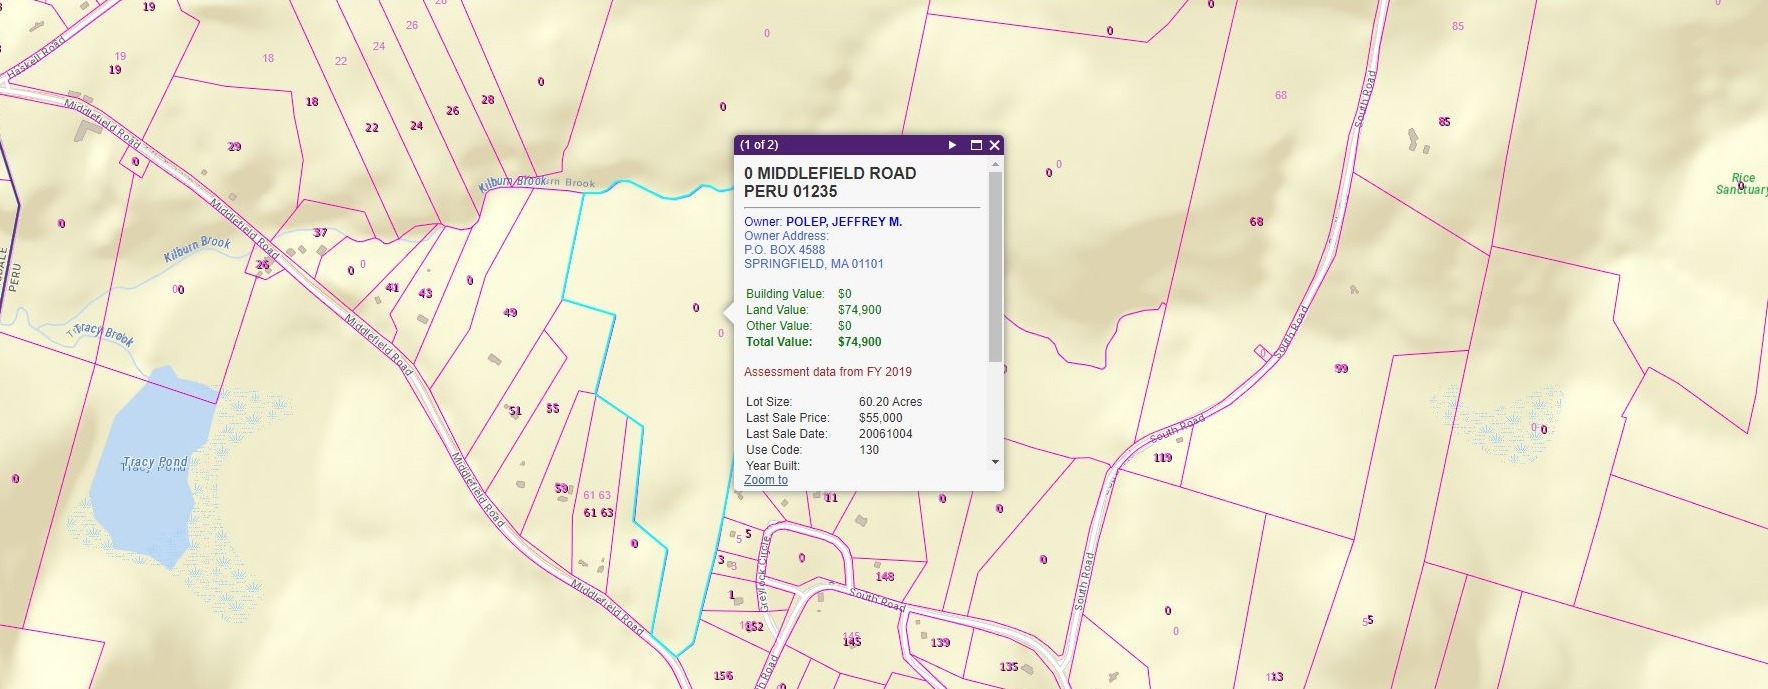
Task: Click the popup title 0 Middlefield Road
Action: coord(829,173)
